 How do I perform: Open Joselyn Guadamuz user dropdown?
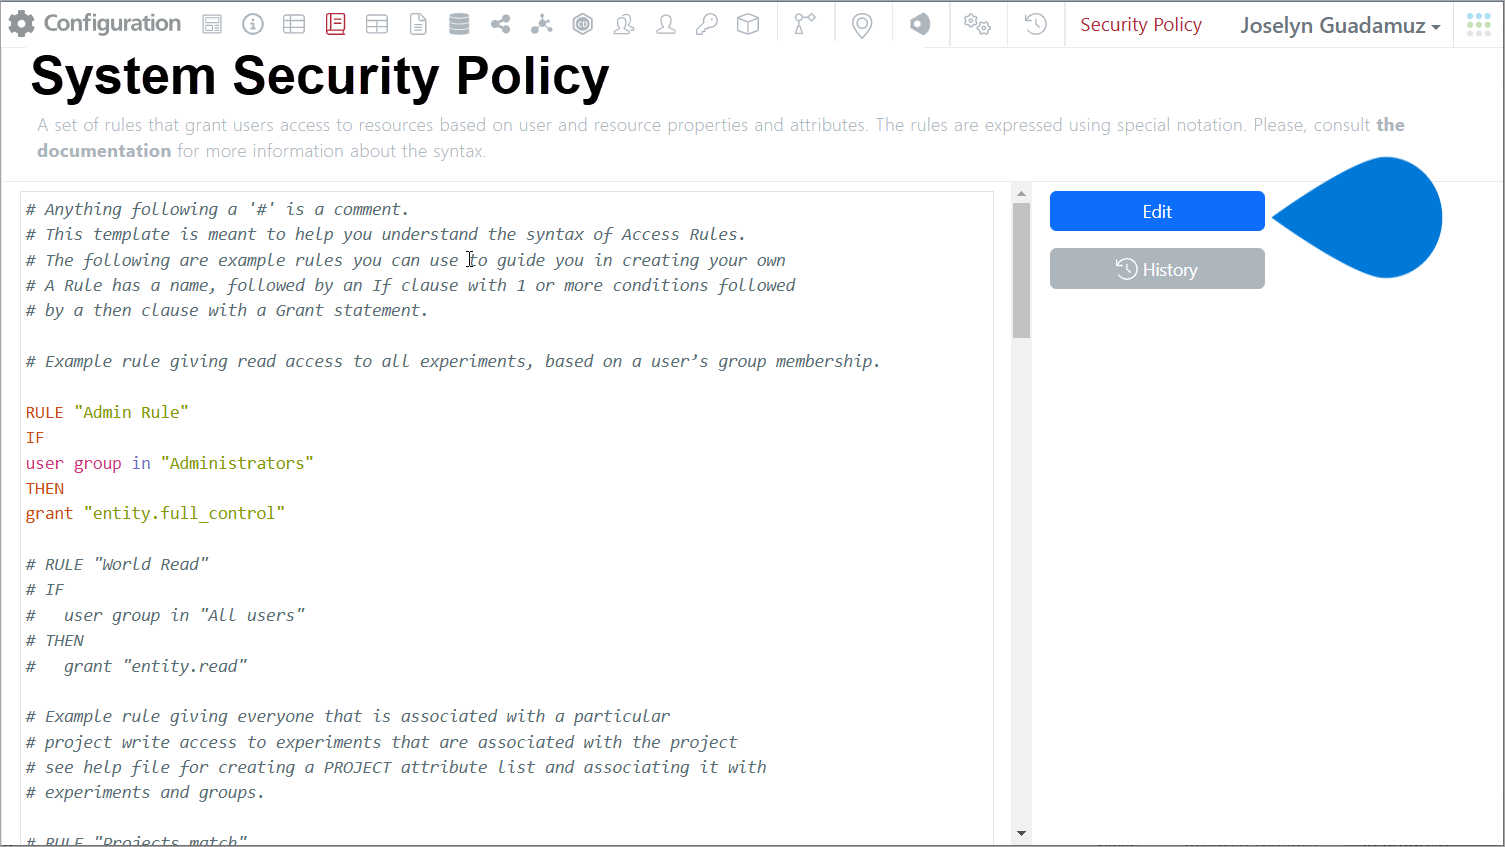coord(1340,26)
